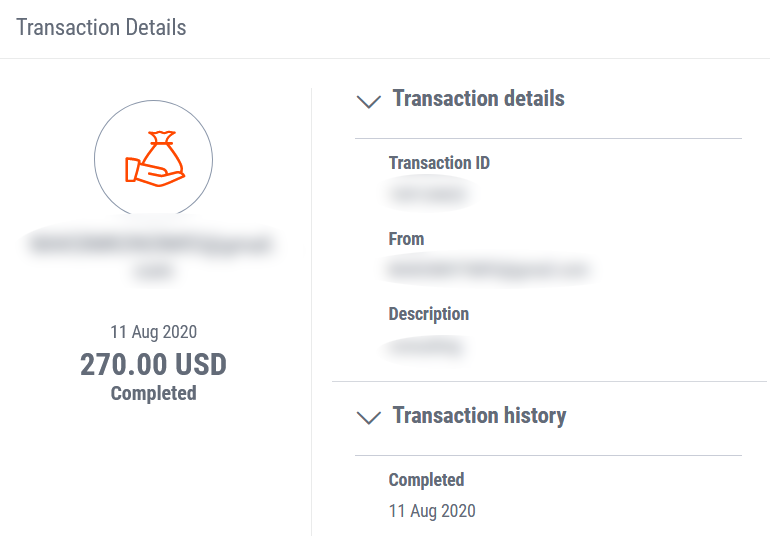Select the blurred Transaction ID value
770x536 pixels.
[x=428, y=194]
